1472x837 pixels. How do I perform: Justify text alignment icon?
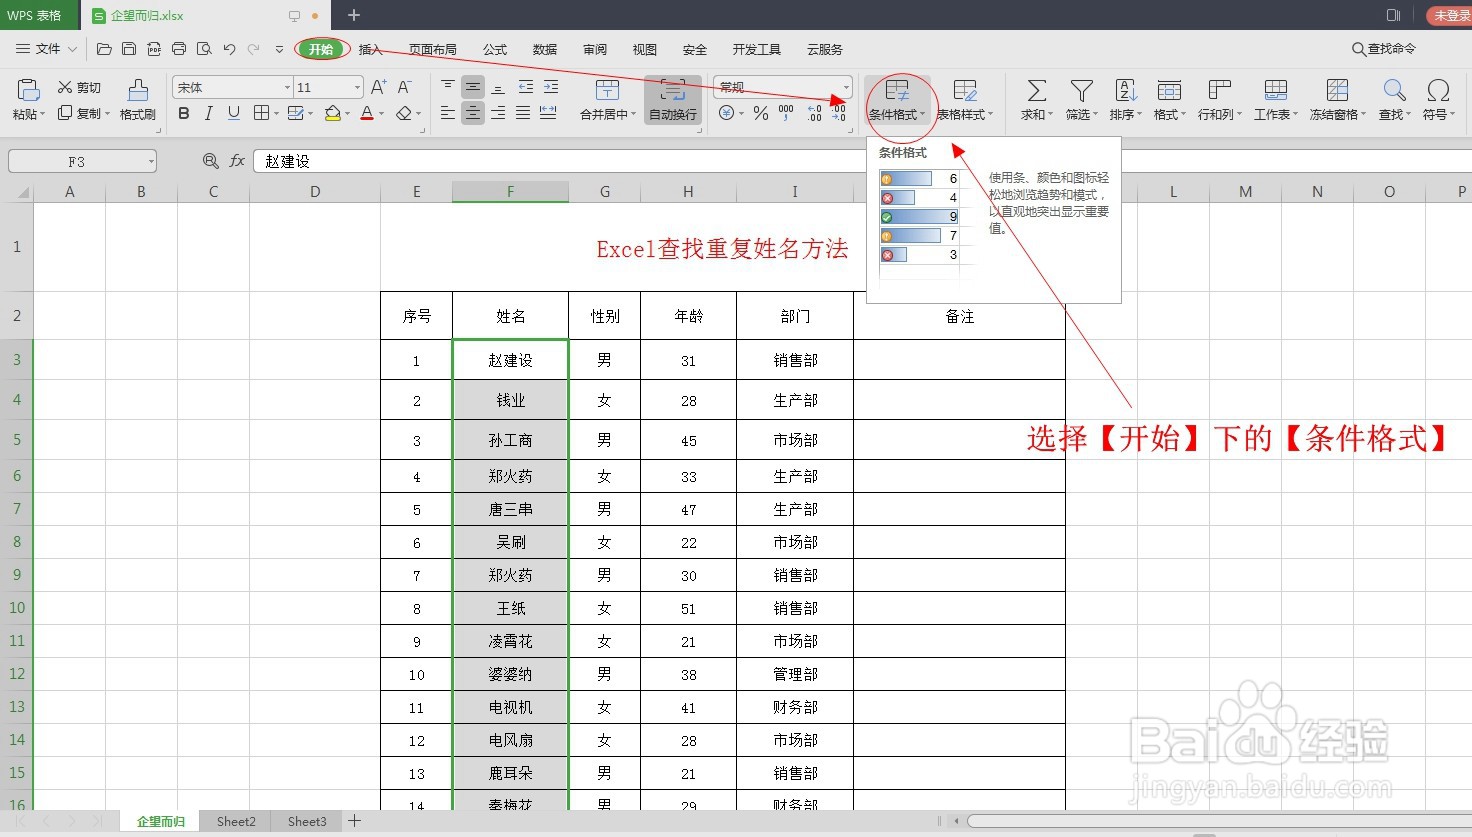(523, 113)
